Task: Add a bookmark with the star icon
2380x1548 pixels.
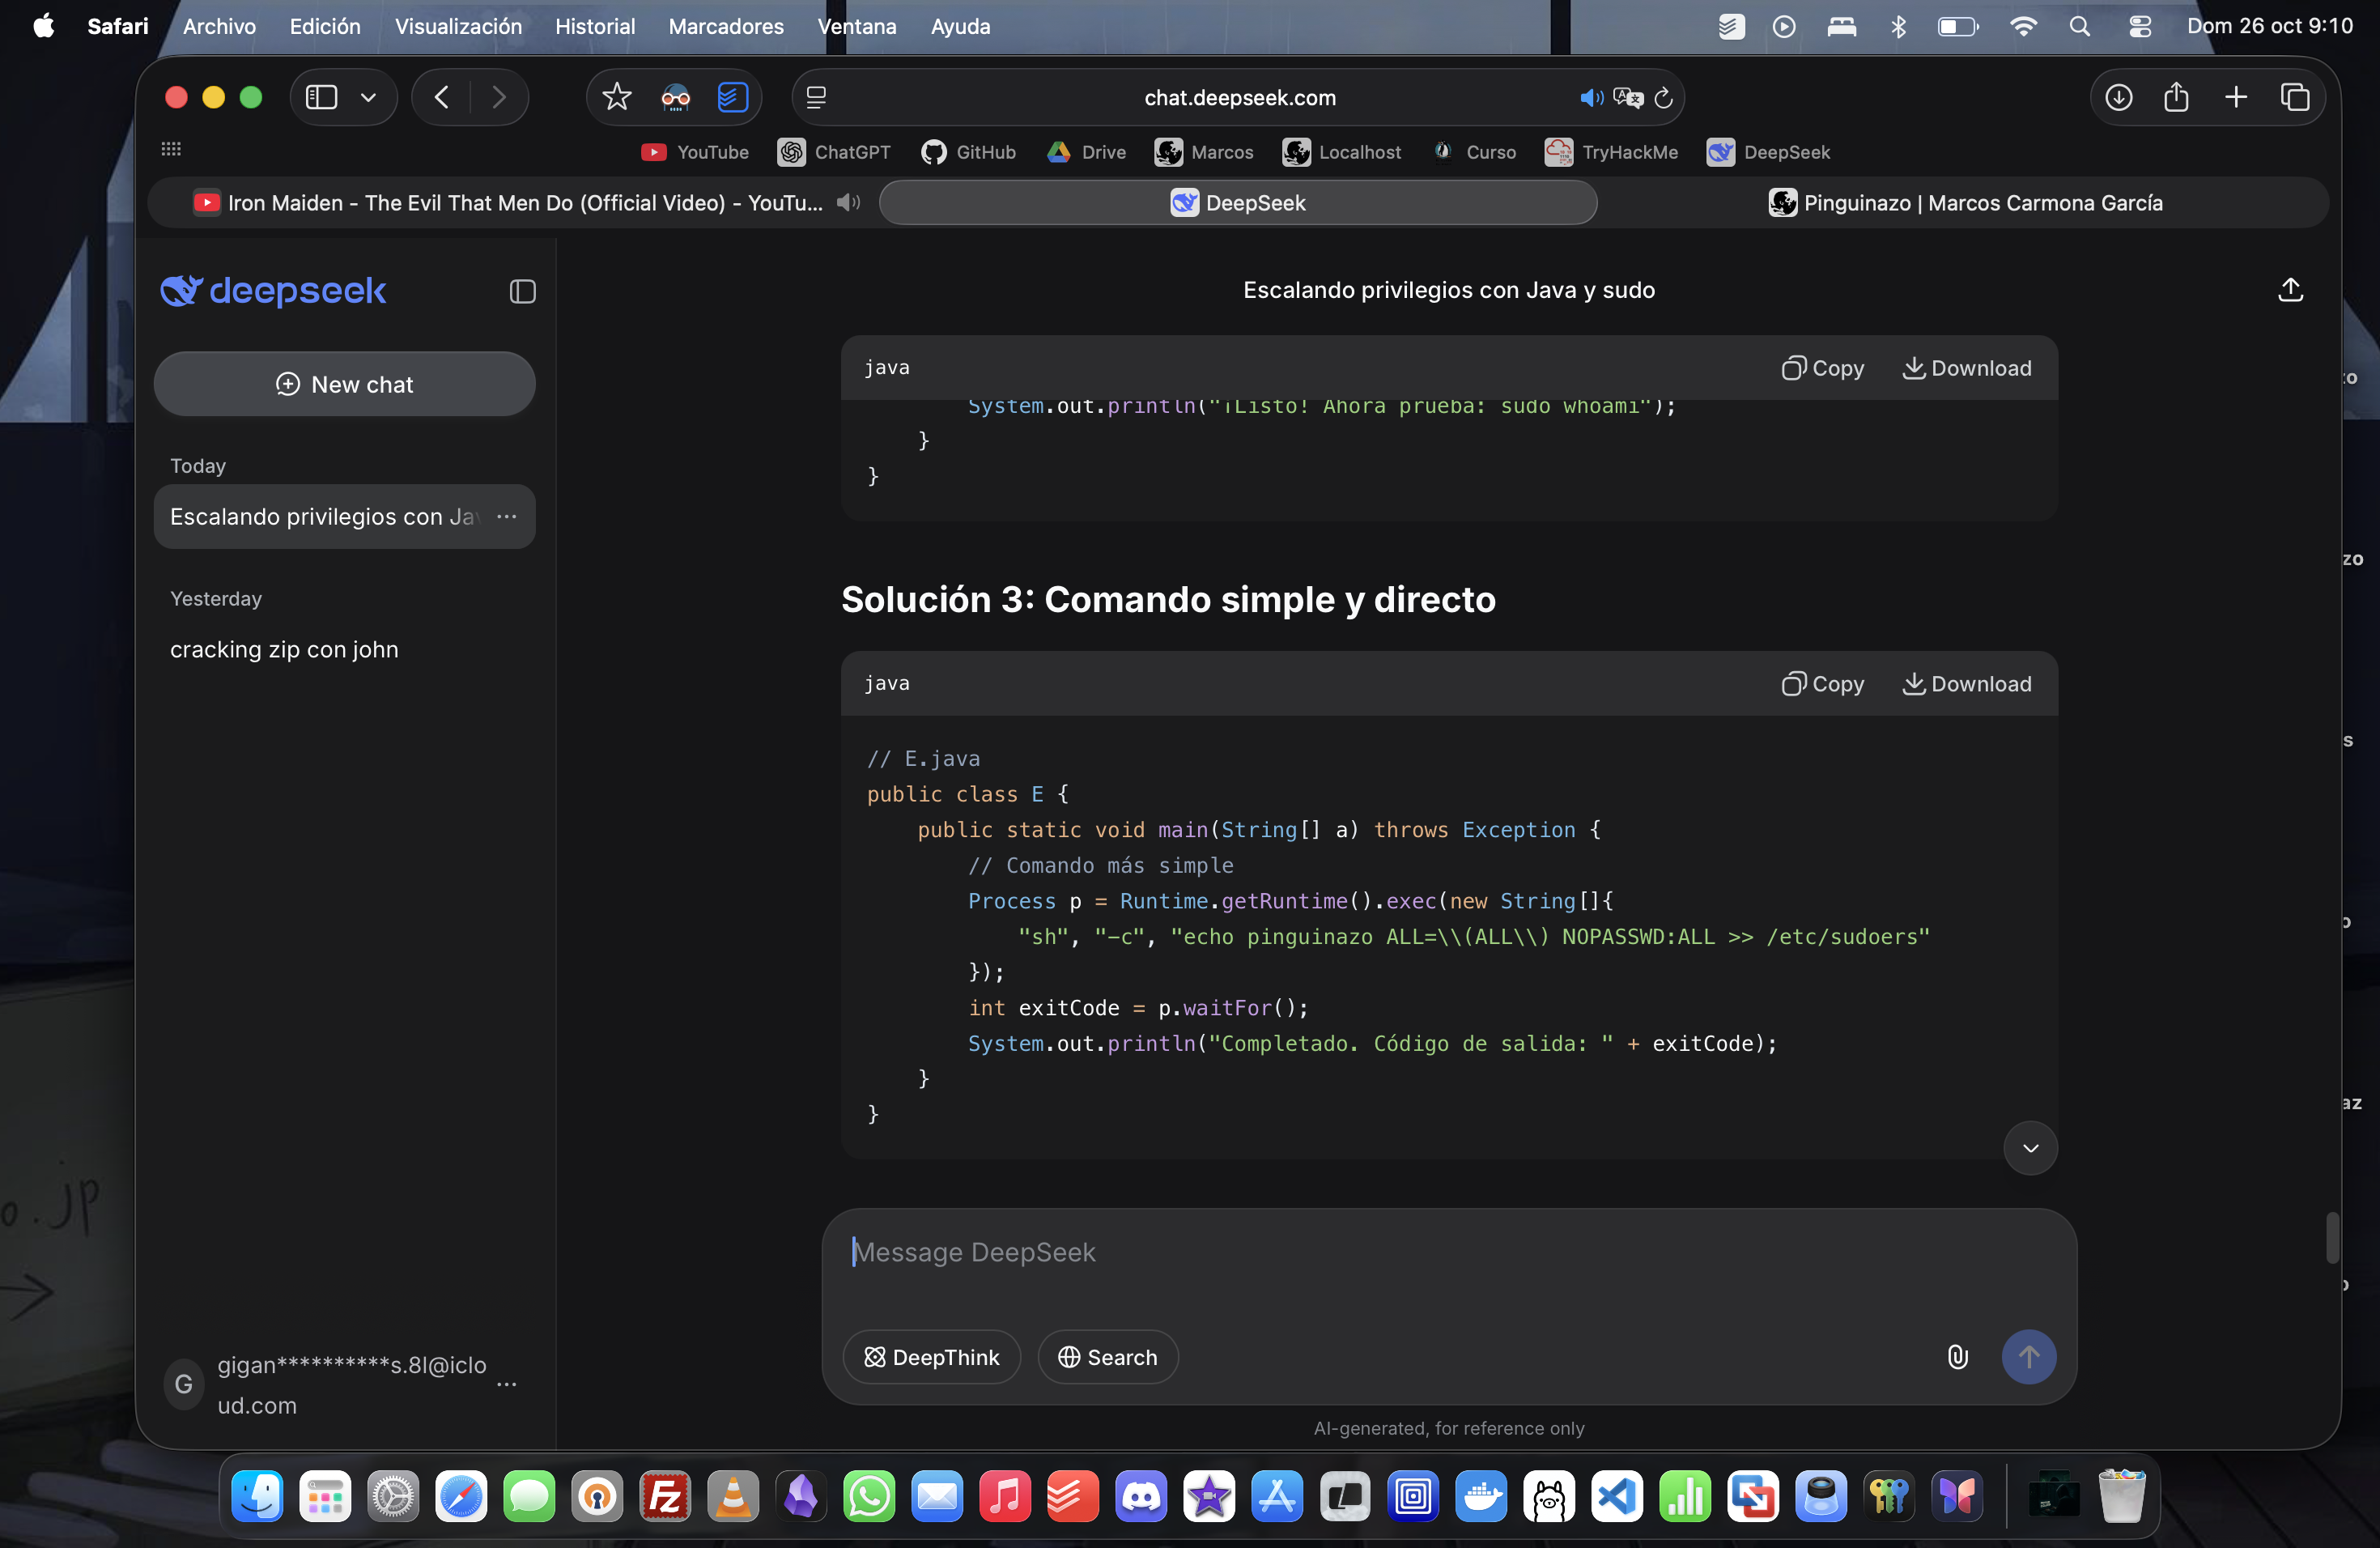Action: 617,97
